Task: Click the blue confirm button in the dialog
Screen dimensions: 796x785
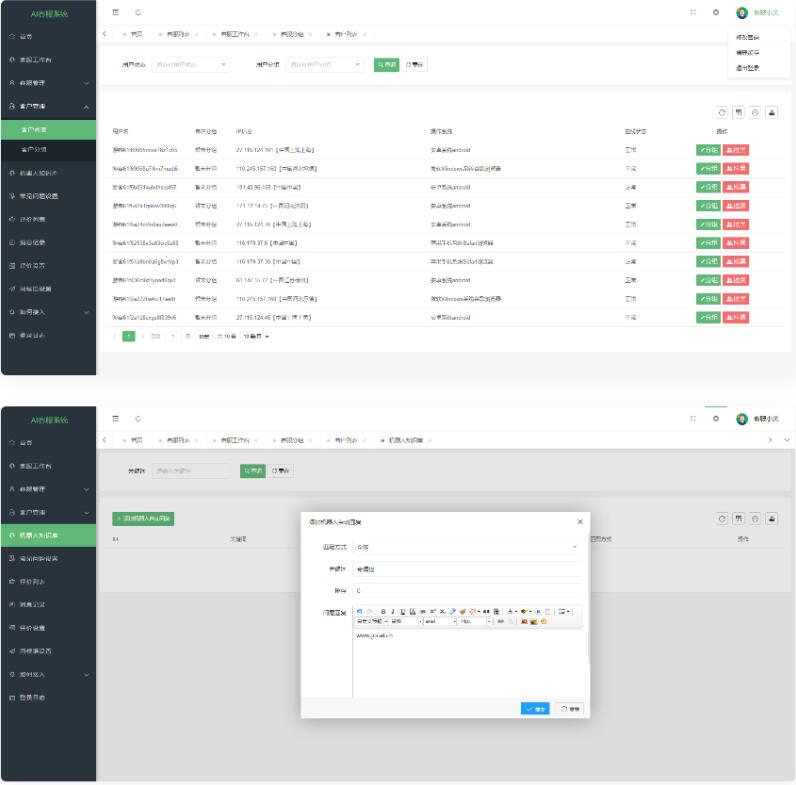Action: pyautogui.click(x=535, y=708)
